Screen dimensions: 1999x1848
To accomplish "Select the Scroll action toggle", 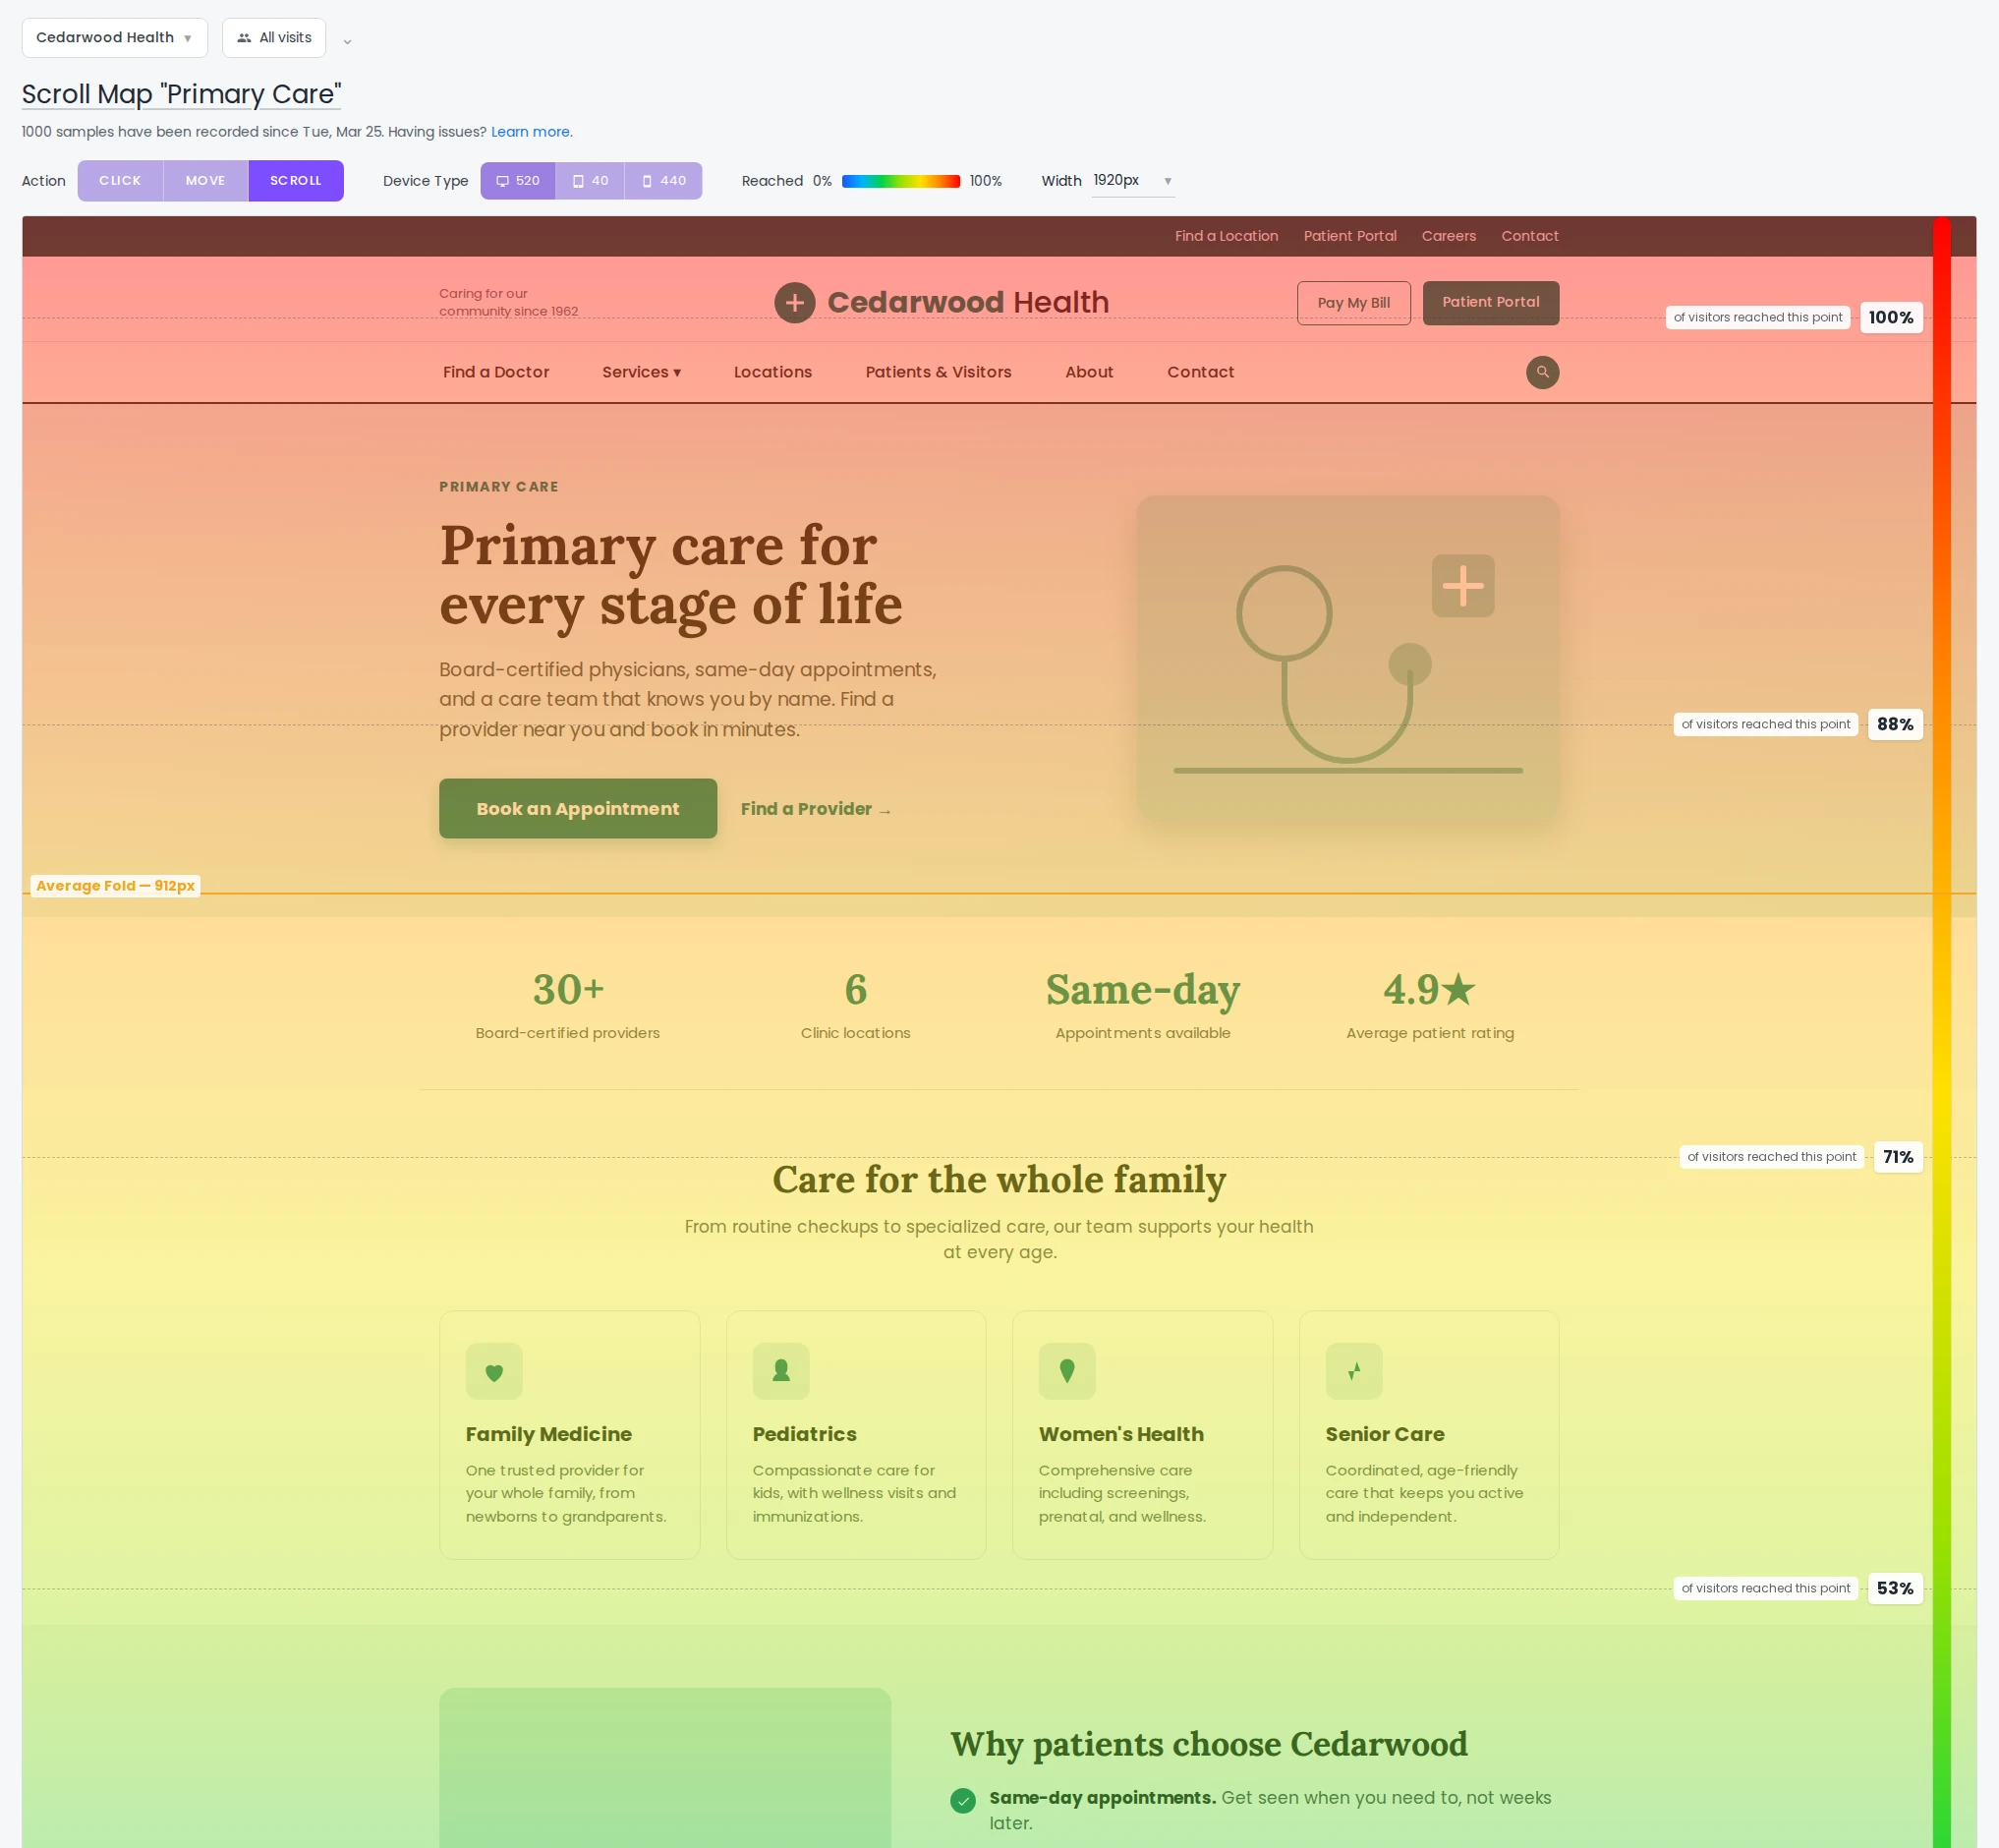I will 296,181.
